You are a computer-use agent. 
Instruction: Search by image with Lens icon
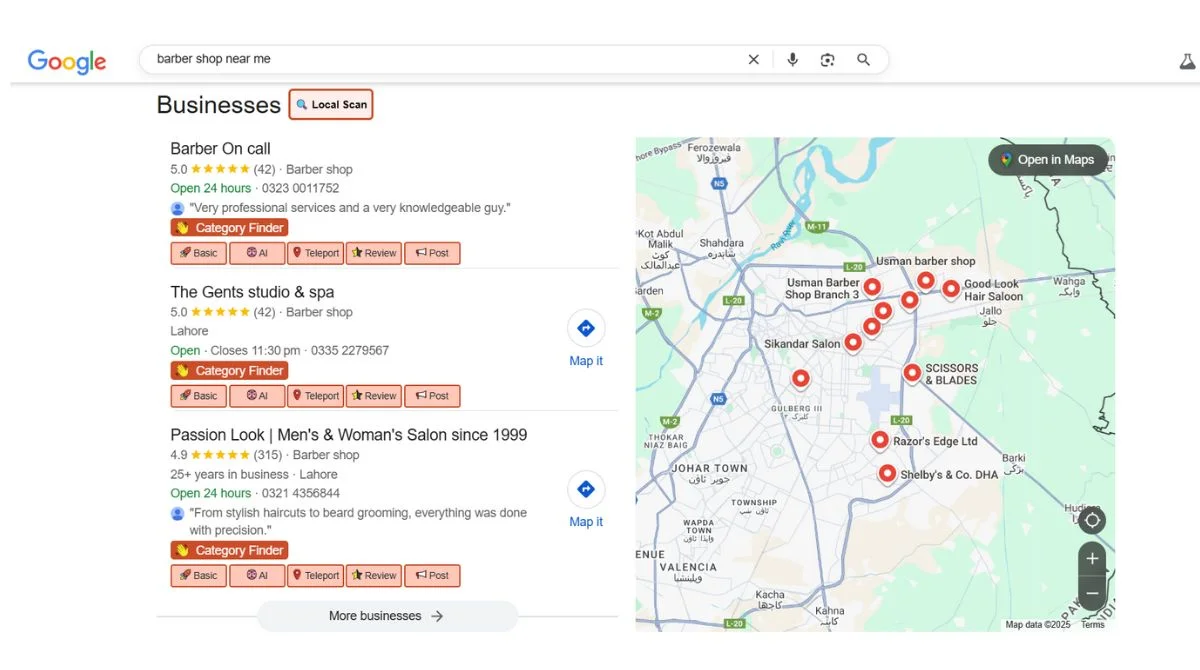(x=827, y=60)
